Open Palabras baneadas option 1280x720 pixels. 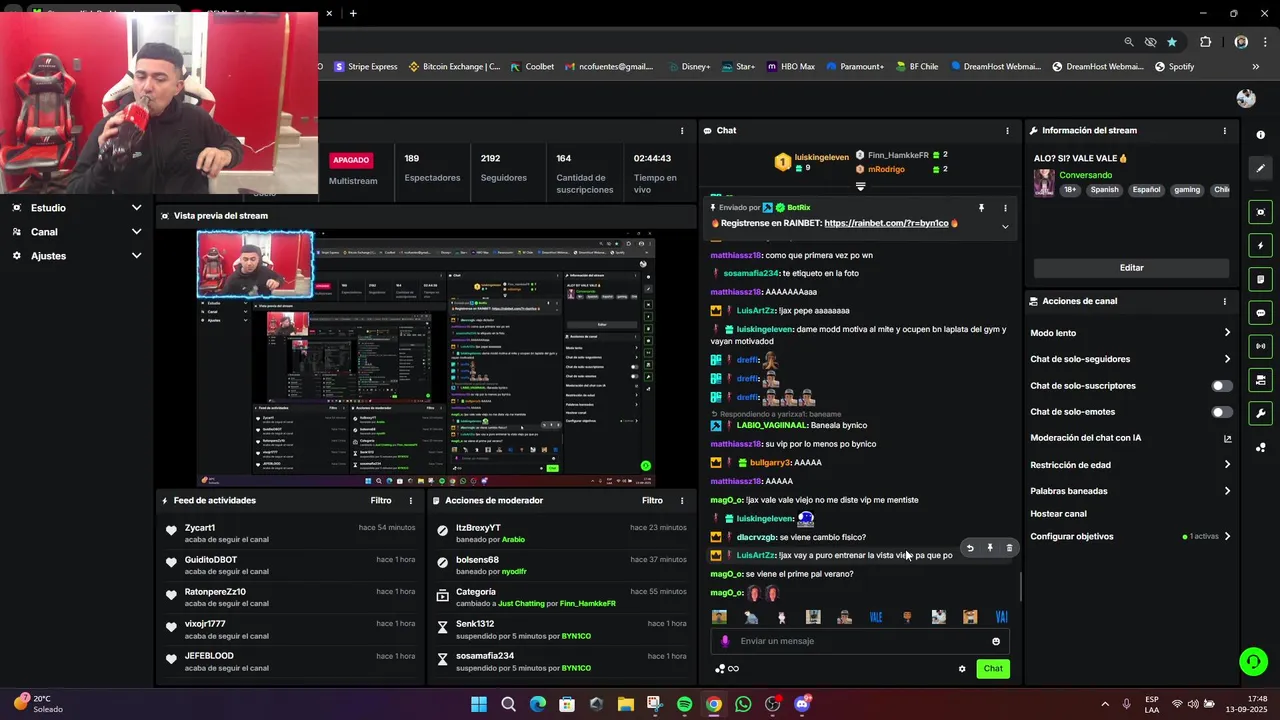(1131, 491)
